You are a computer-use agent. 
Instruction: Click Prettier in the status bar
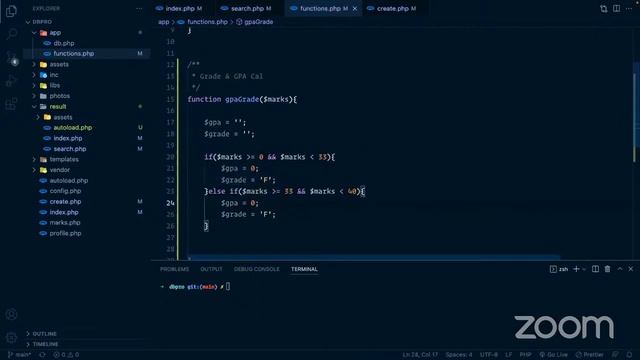coord(589,355)
